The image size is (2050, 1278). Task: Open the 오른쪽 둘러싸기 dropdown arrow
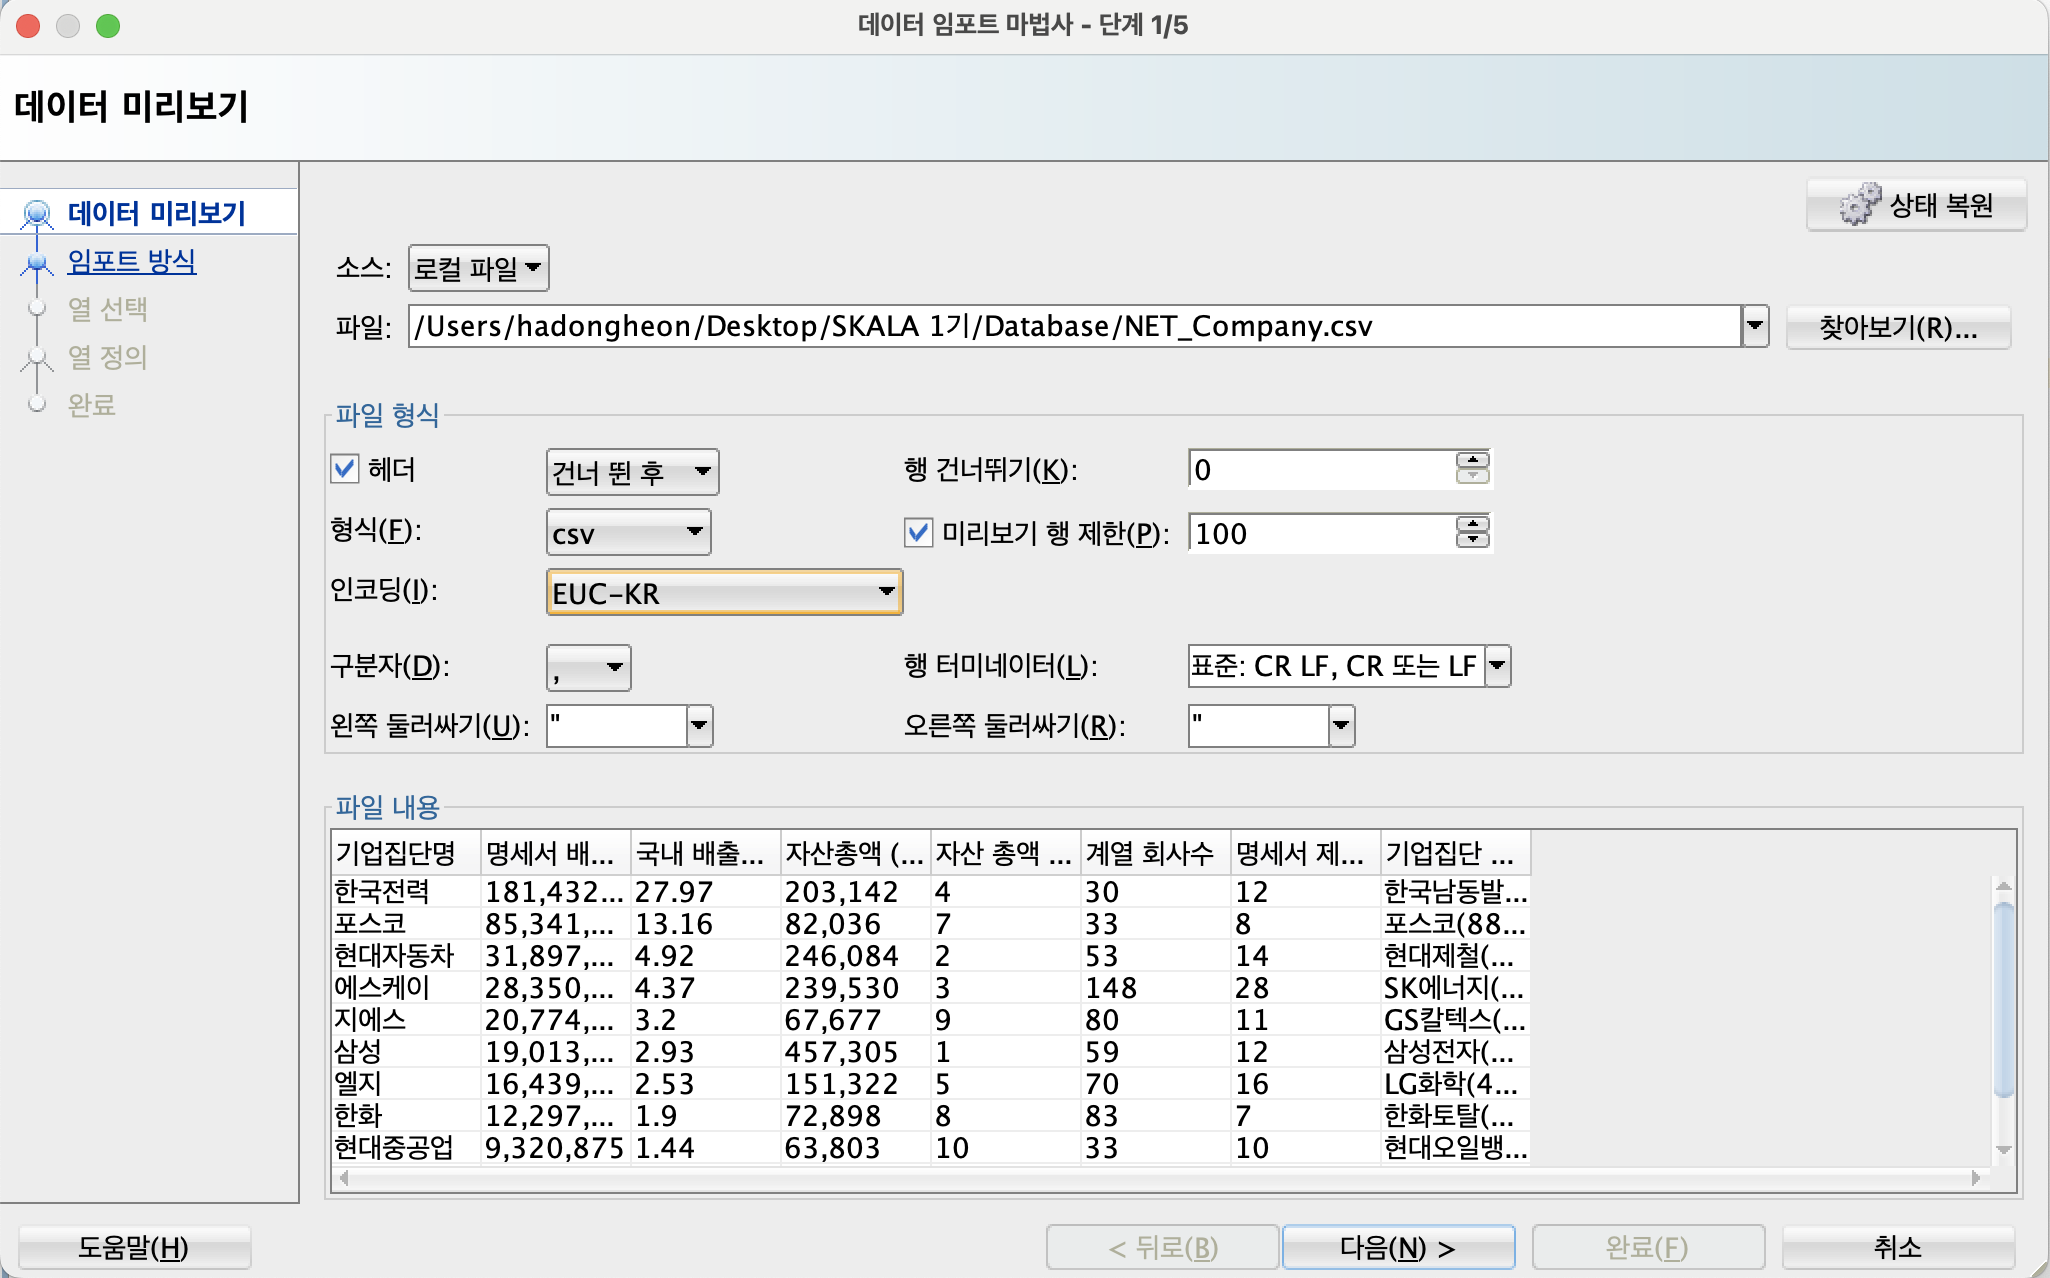click(1342, 726)
